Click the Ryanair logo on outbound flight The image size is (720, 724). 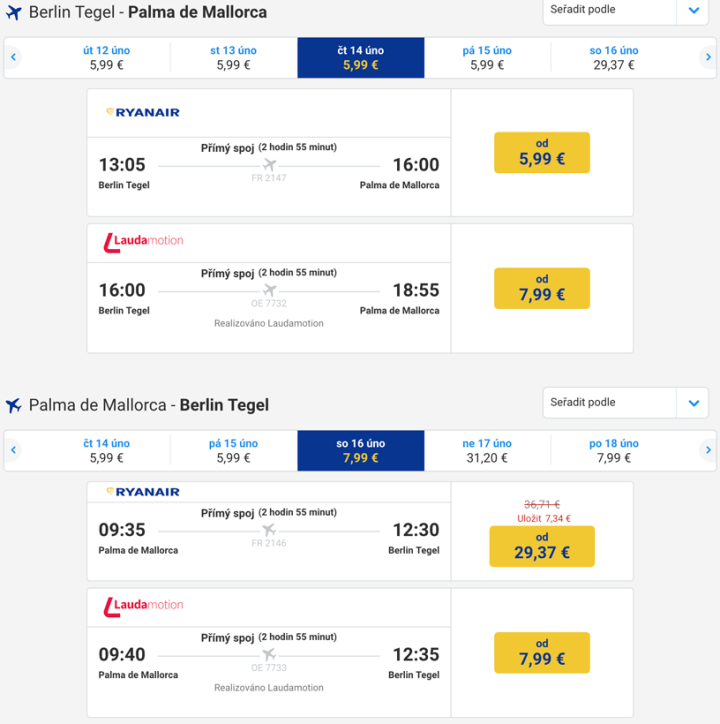click(x=143, y=112)
